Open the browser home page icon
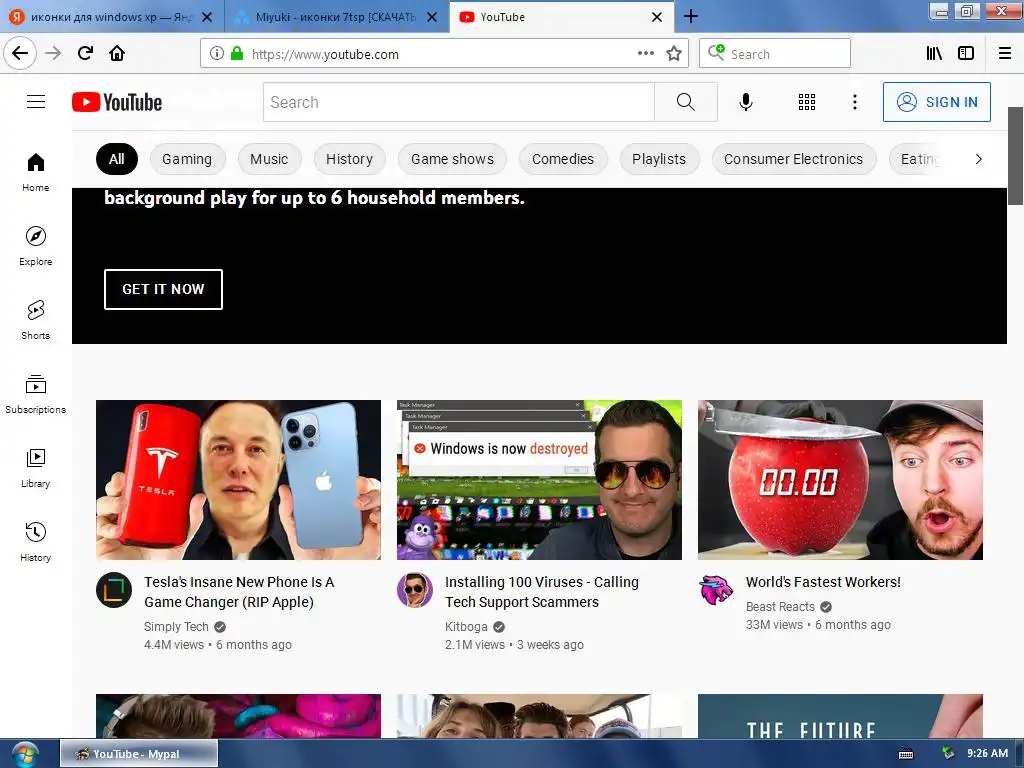The height and width of the screenshot is (768, 1024). click(117, 53)
